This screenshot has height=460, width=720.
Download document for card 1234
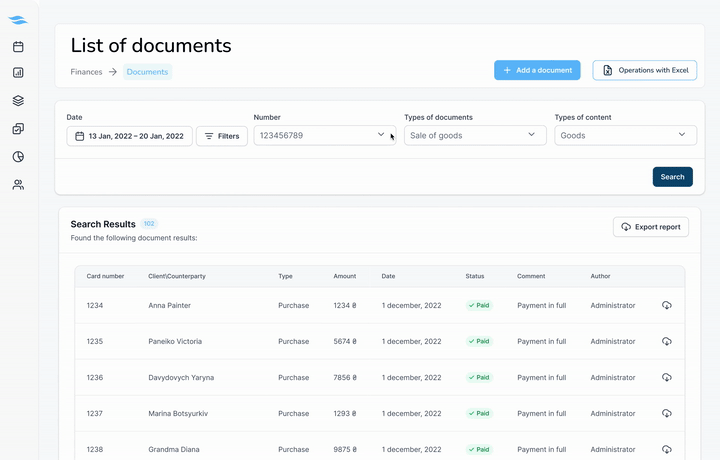[x=667, y=306]
